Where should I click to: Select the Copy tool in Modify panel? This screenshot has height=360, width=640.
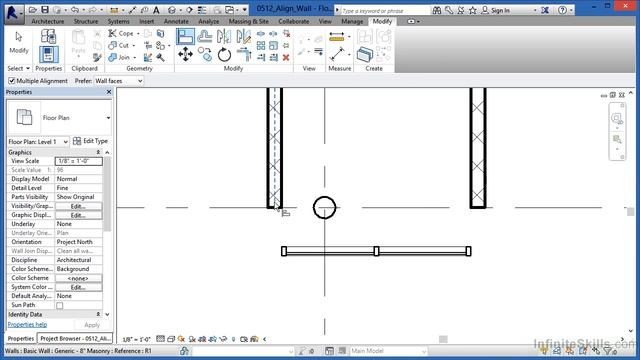(x=204, y=54)
